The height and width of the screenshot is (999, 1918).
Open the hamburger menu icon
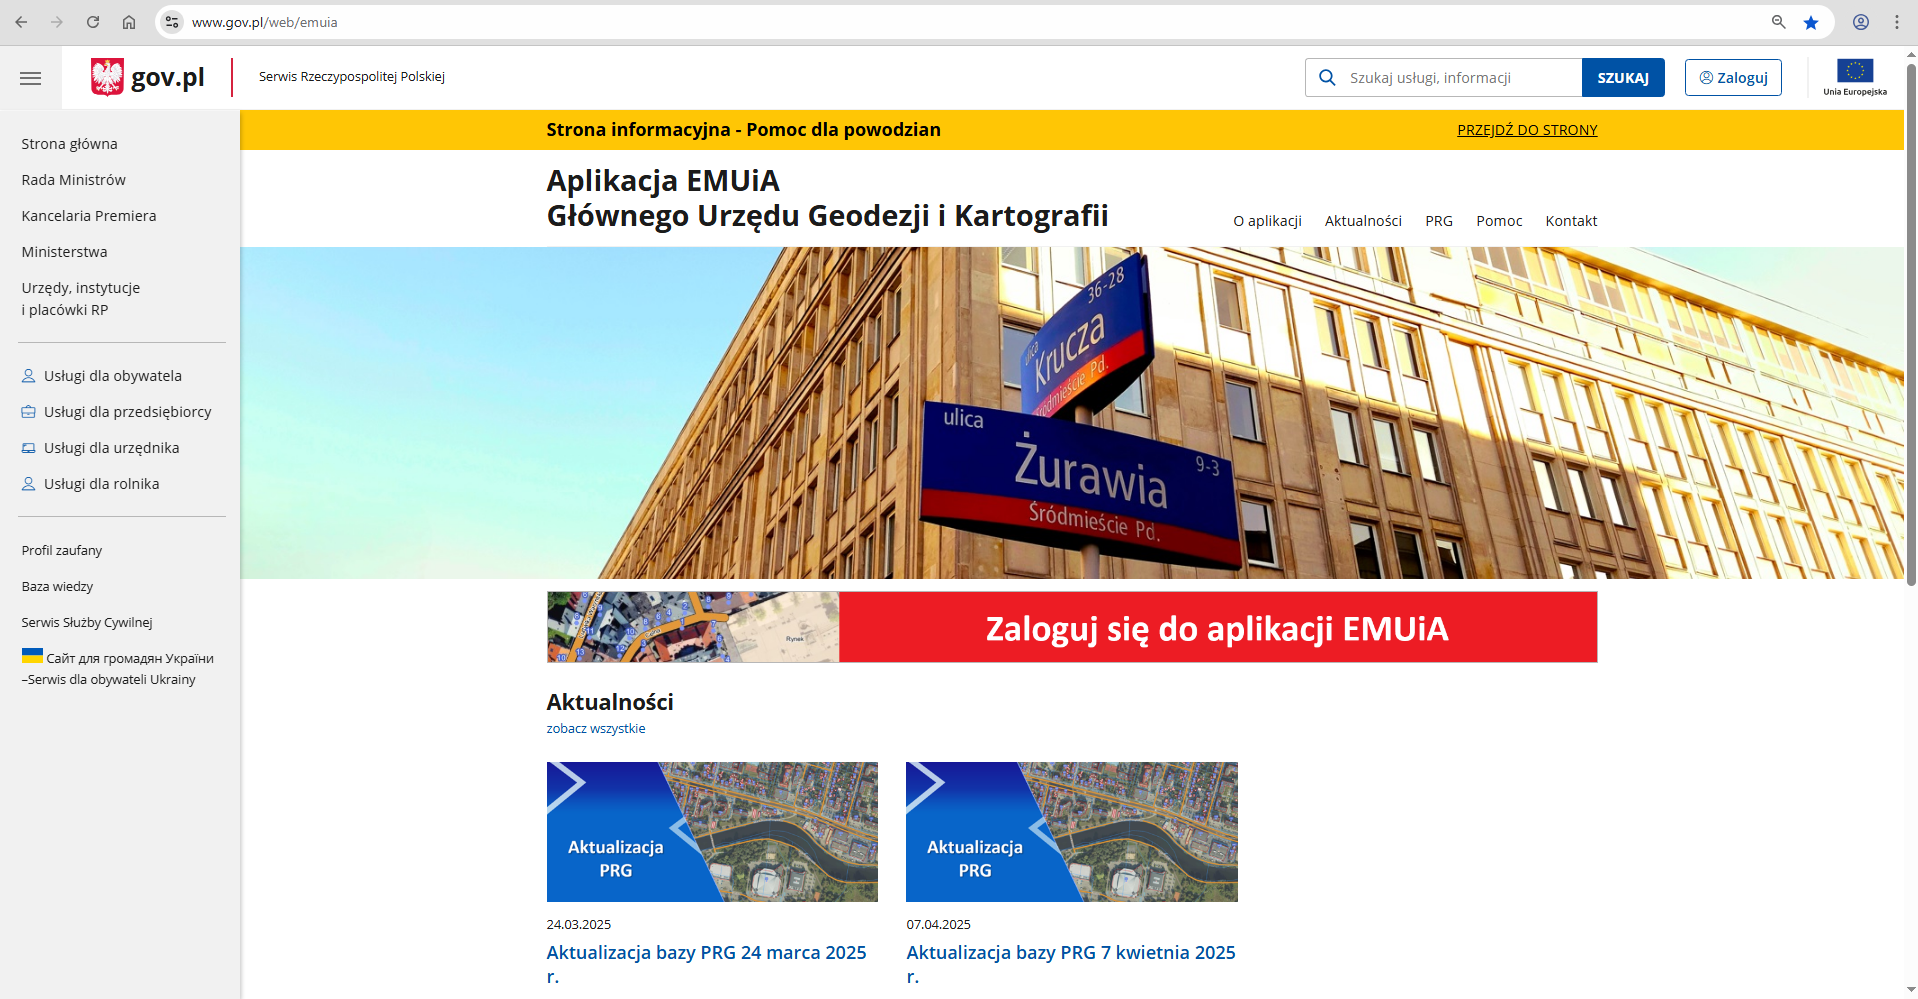coord(30,78)
